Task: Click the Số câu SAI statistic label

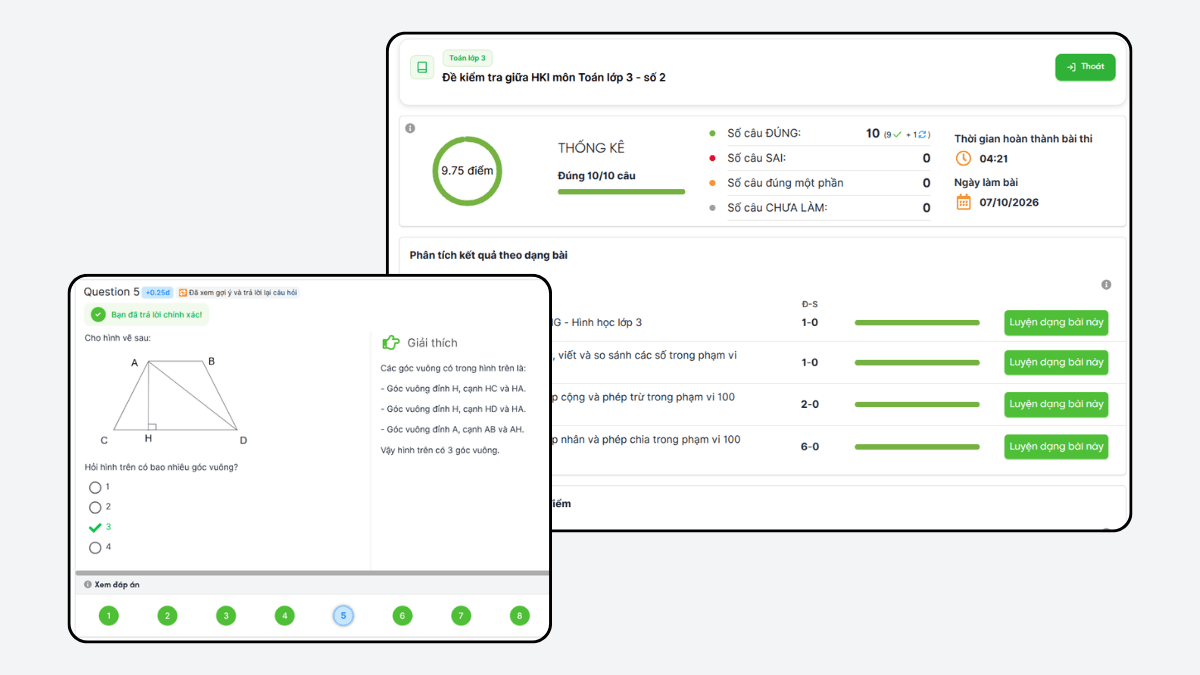Action: (756, 158)
